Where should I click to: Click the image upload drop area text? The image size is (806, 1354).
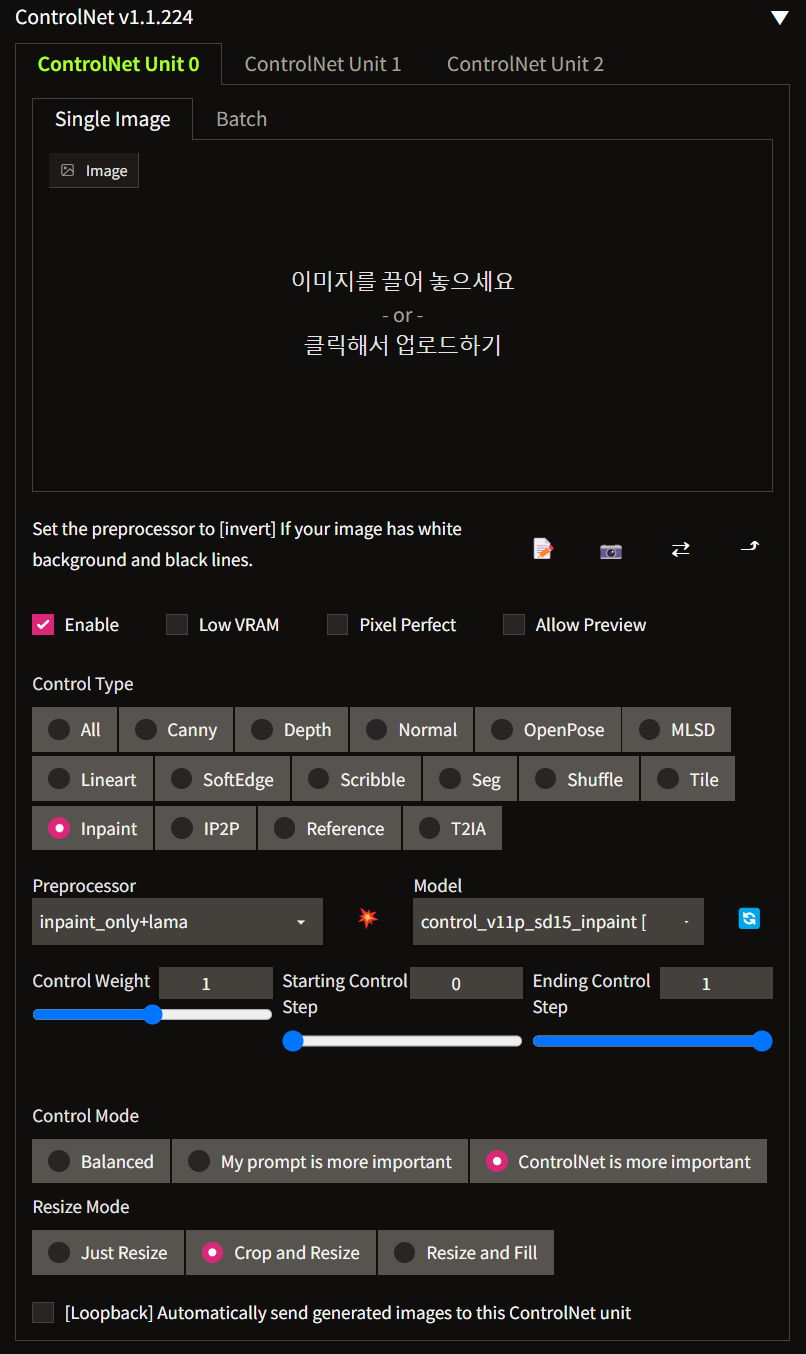click(402, 313)
